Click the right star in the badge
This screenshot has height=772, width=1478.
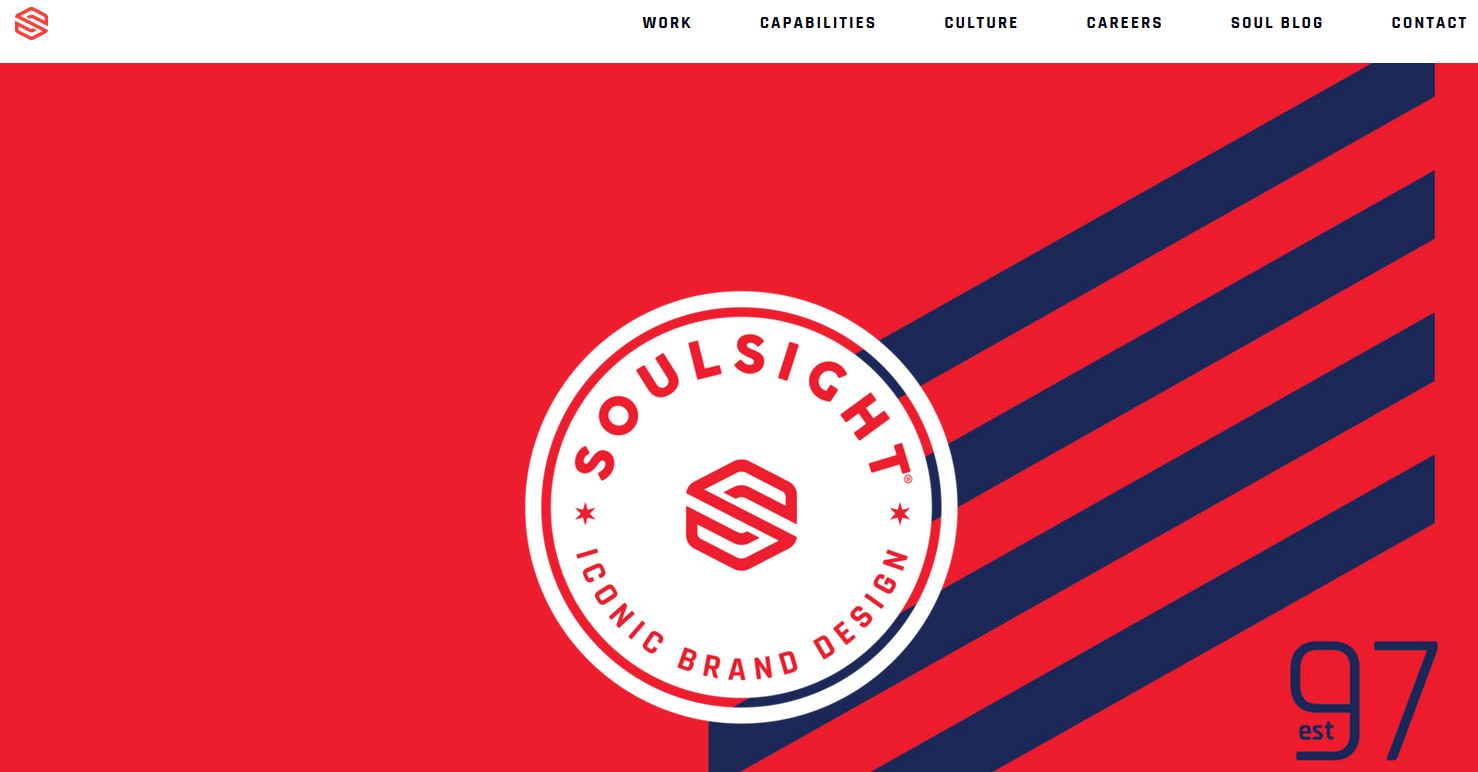tap(899, 514)
